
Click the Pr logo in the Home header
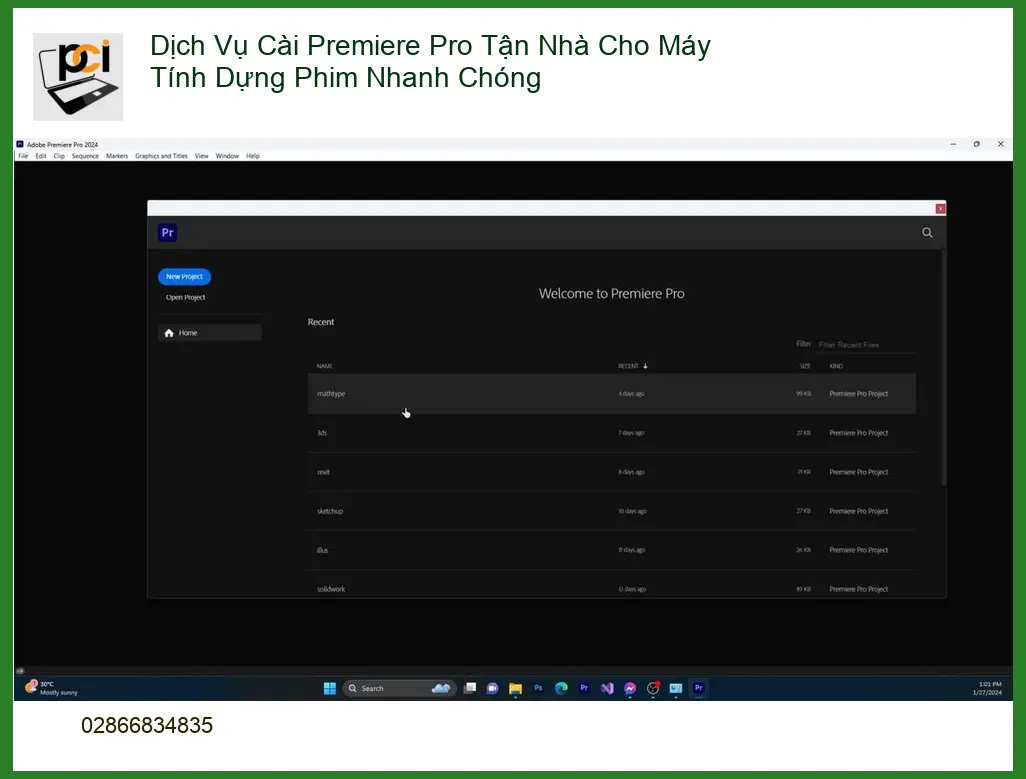[x=168, y=233]
